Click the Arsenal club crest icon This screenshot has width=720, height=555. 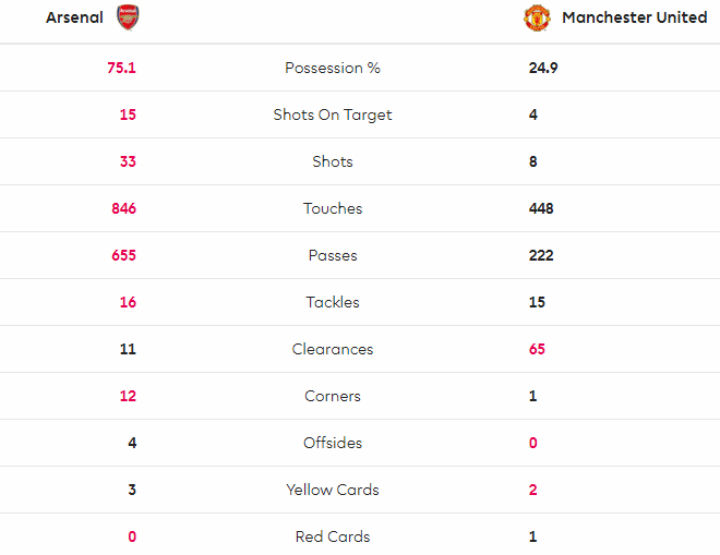pyautogui.click(x=128, y=17)
